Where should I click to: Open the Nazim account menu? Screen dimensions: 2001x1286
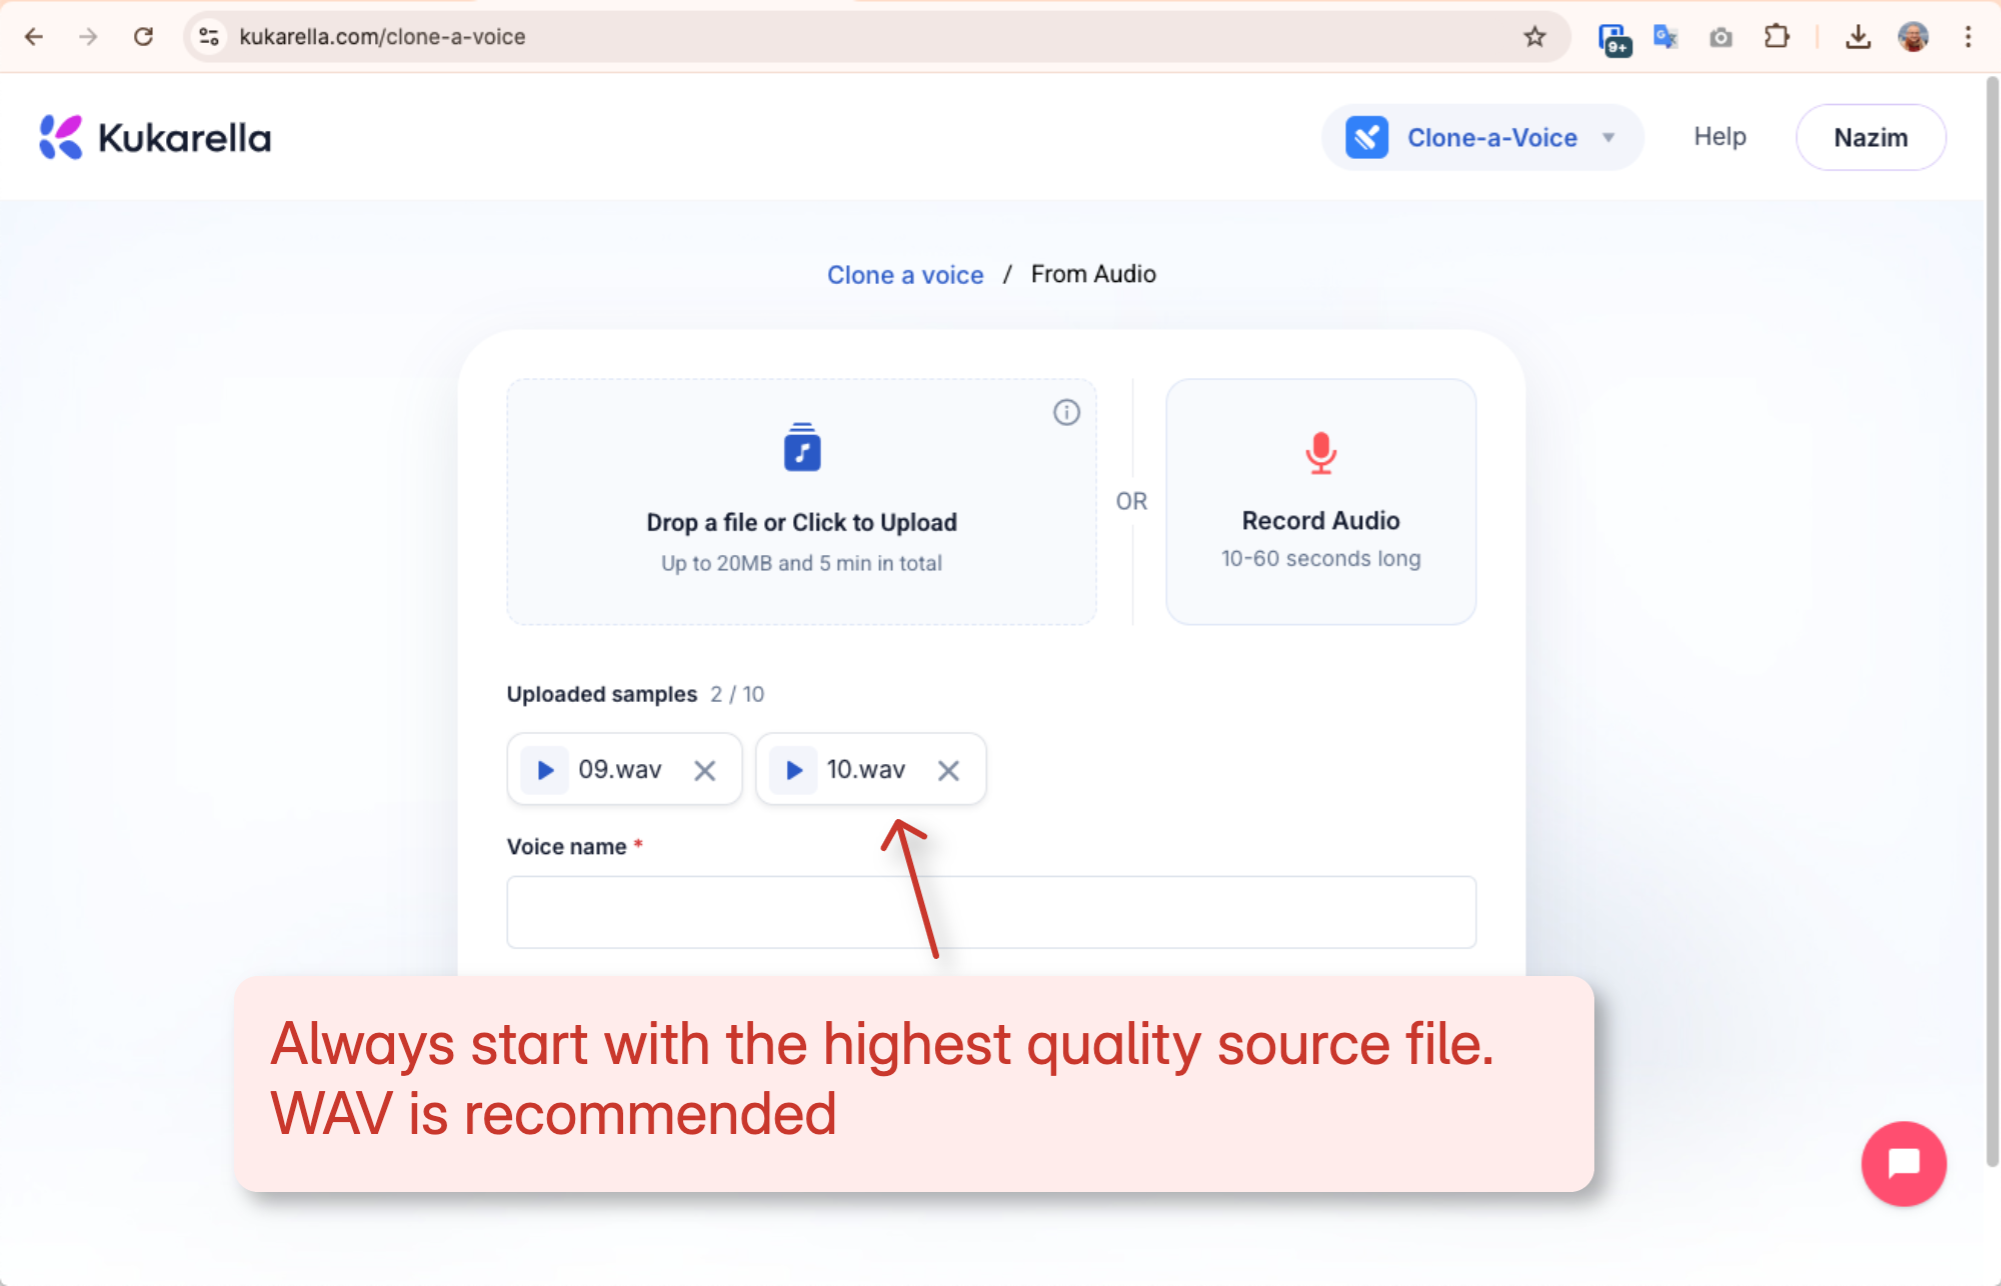[x=1870, y=138]
